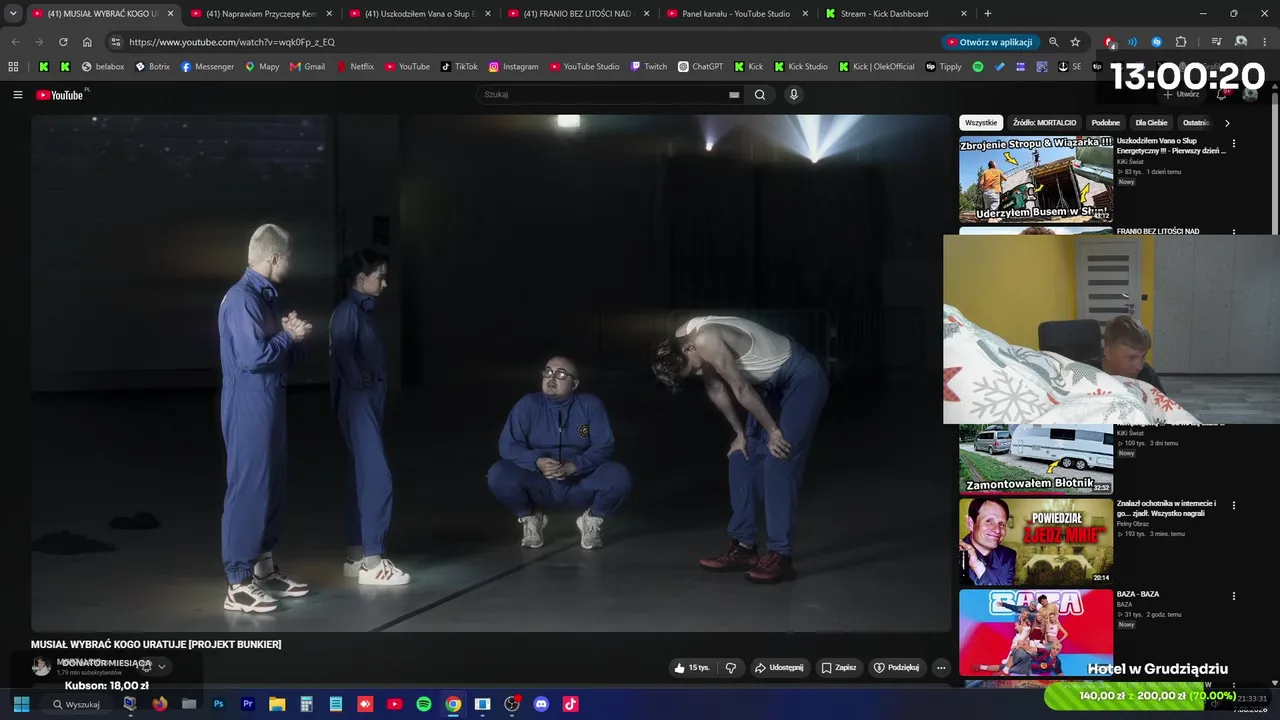Select the Podobne filter chip
1280x720 pixels.
coord(1106,123)
